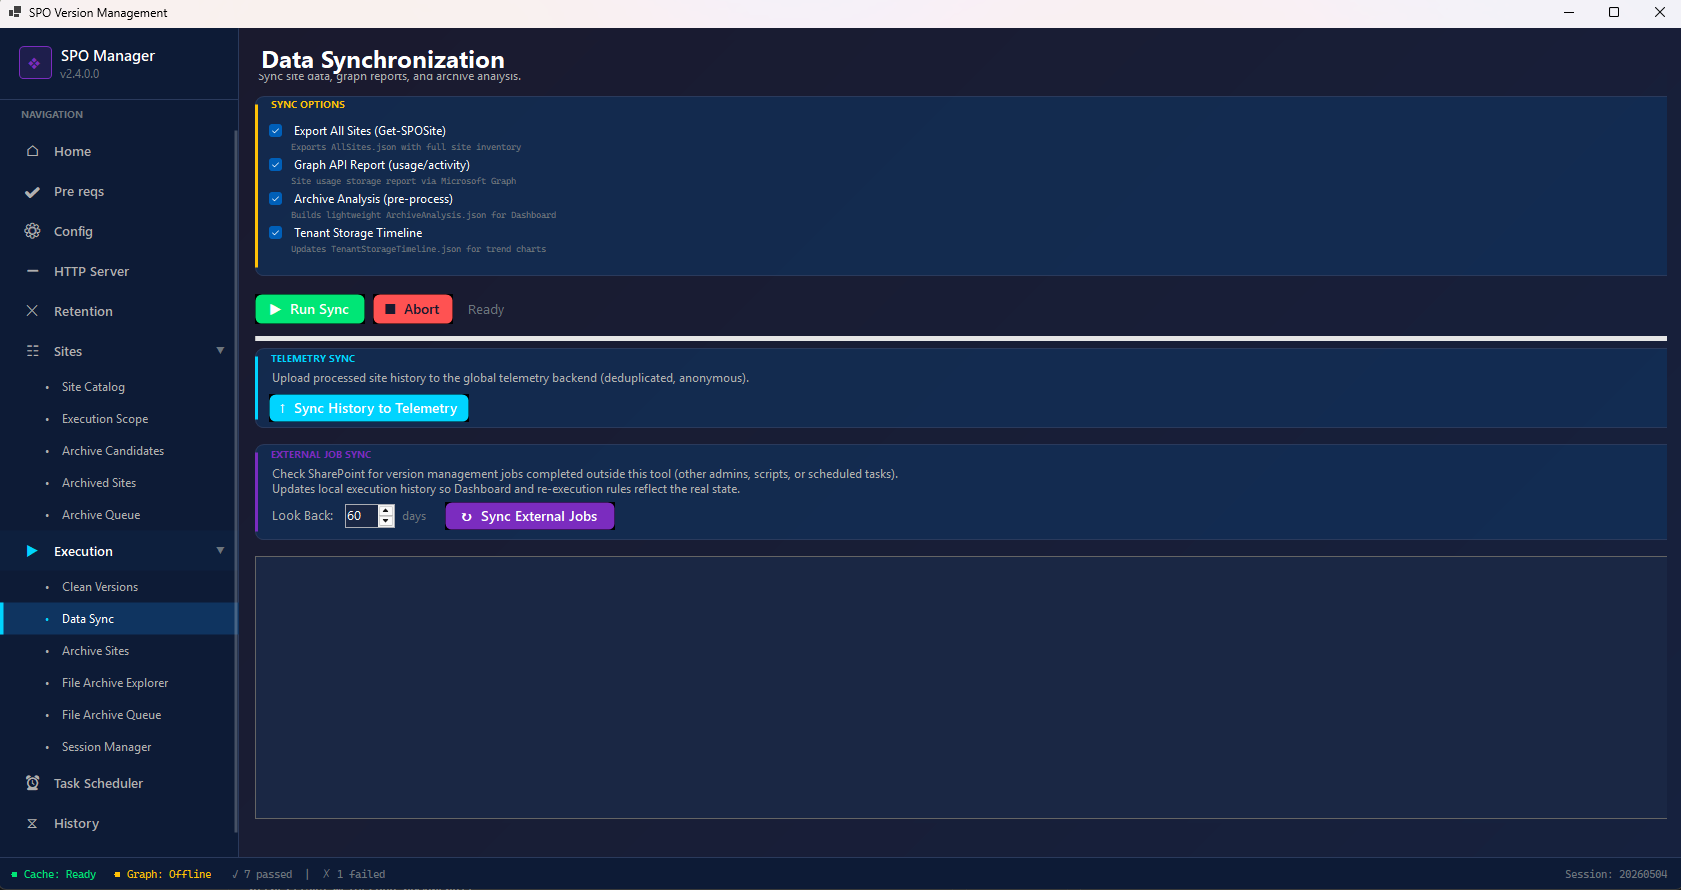Click the sidebar vertical scrollbar
1681x890 pixels.
[x=236, y=480]
